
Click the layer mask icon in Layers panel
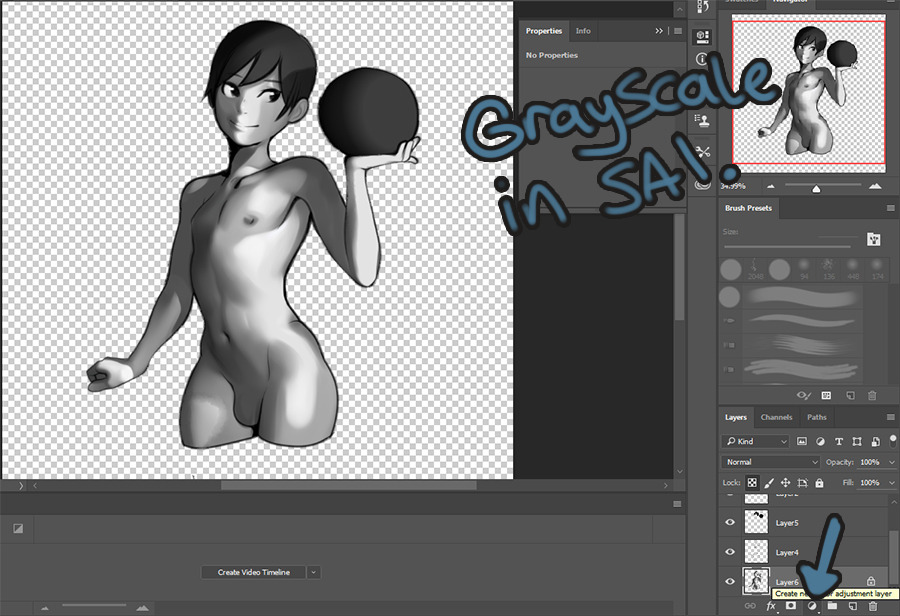click(x=791, y=606)
